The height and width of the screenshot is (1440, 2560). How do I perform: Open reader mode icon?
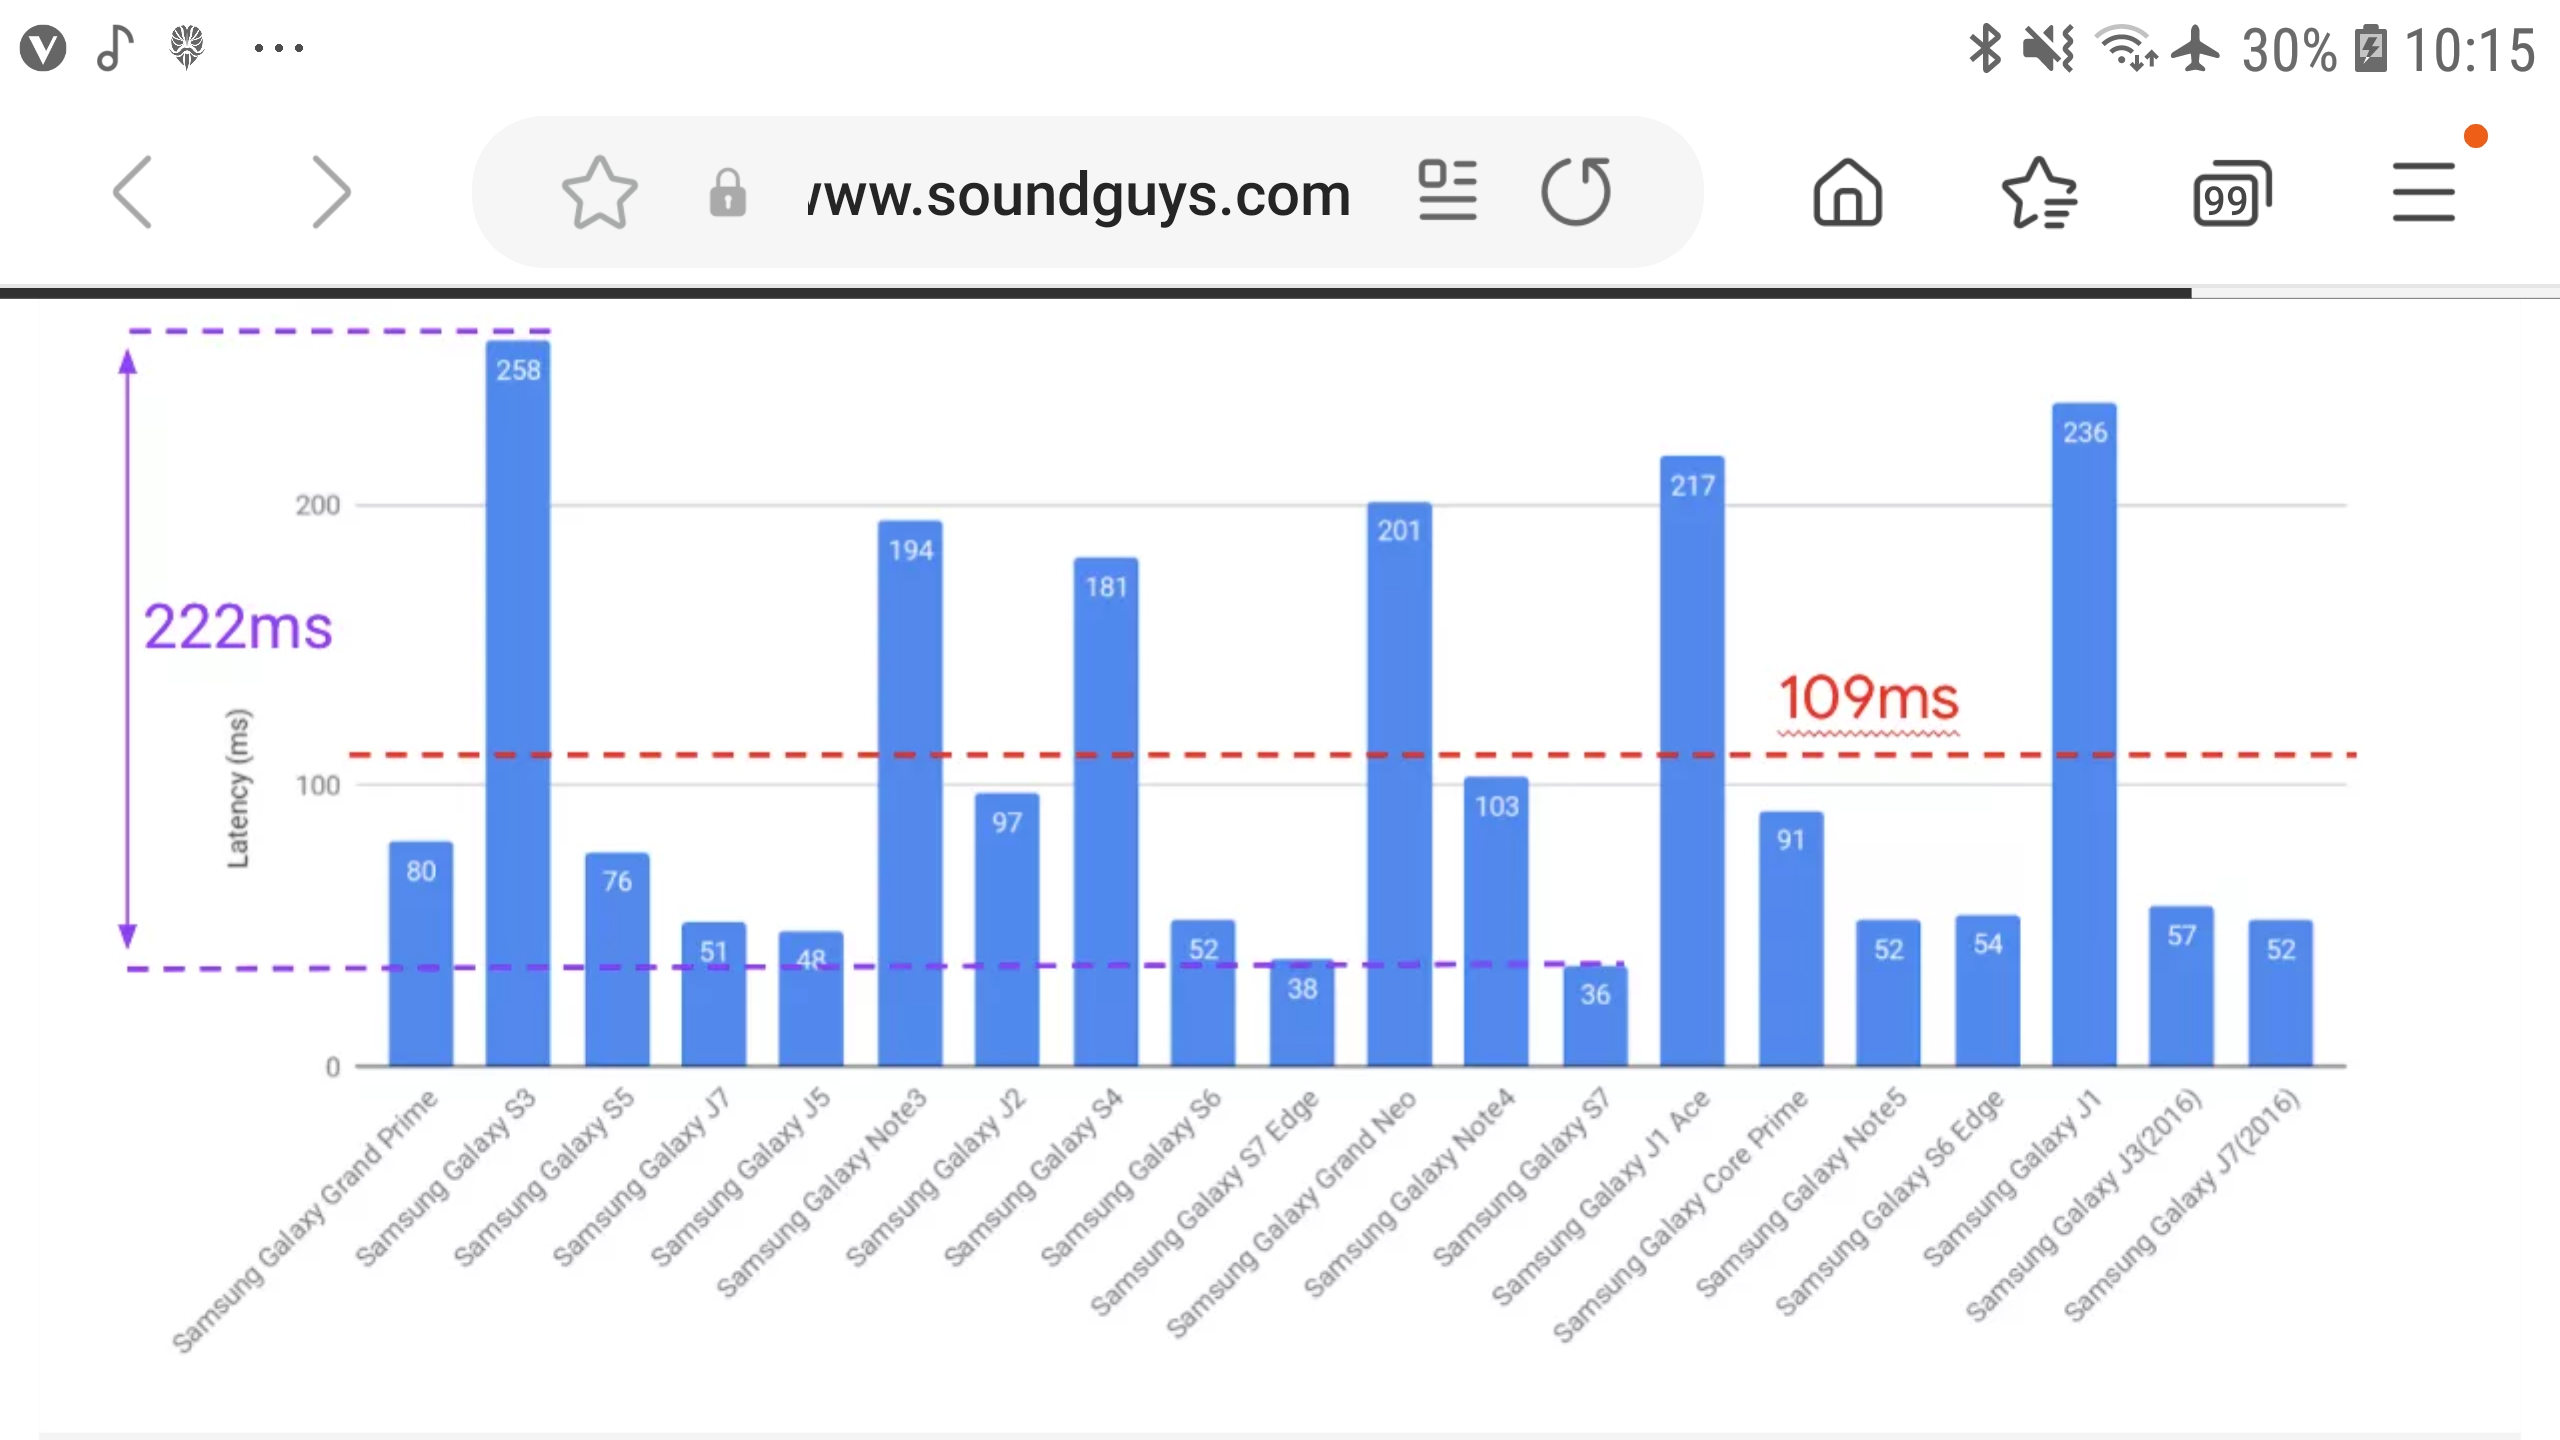(1447, 190)
